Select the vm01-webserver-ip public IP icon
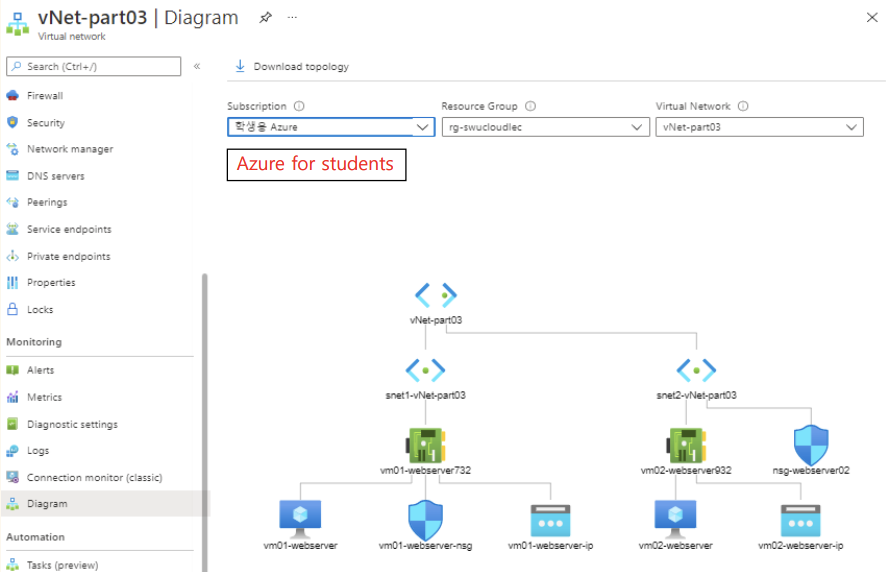The image size is (886, 572). (550, 521)
